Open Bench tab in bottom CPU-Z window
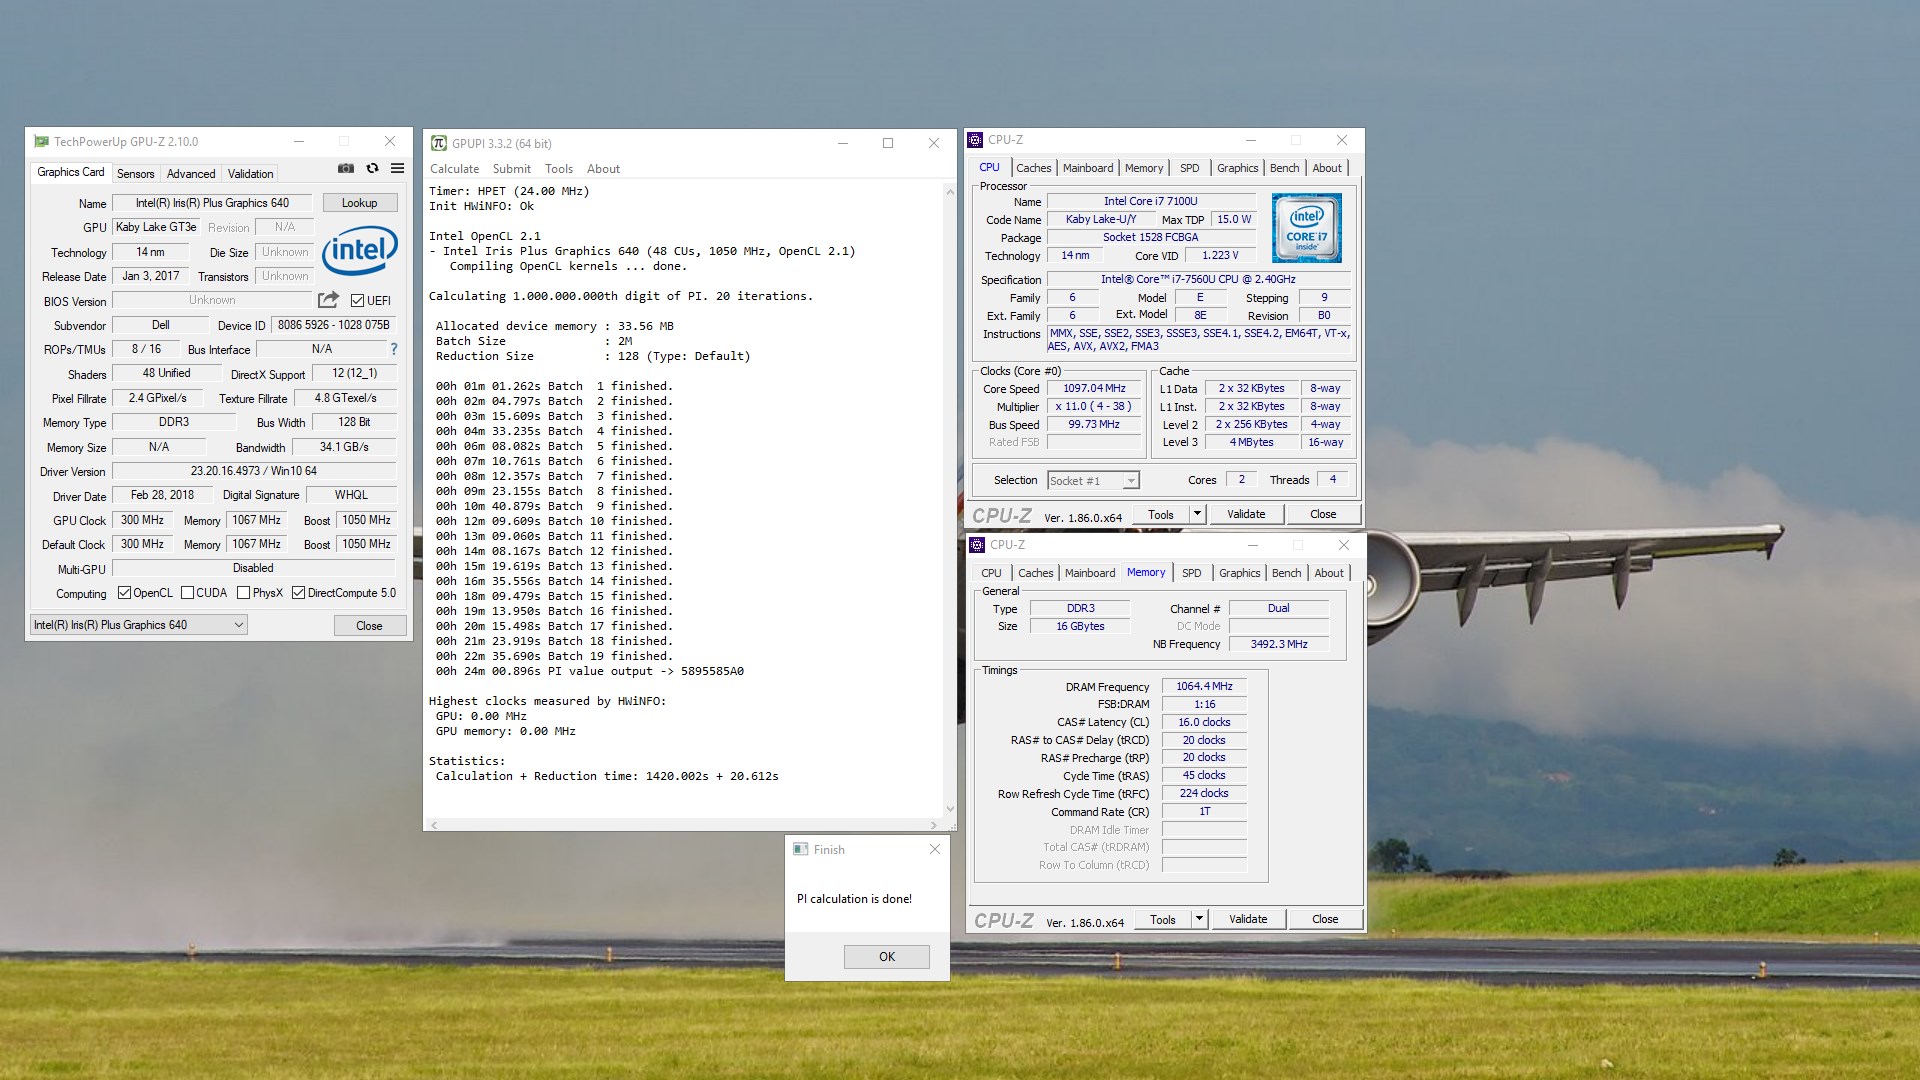 pos(1287,573)
